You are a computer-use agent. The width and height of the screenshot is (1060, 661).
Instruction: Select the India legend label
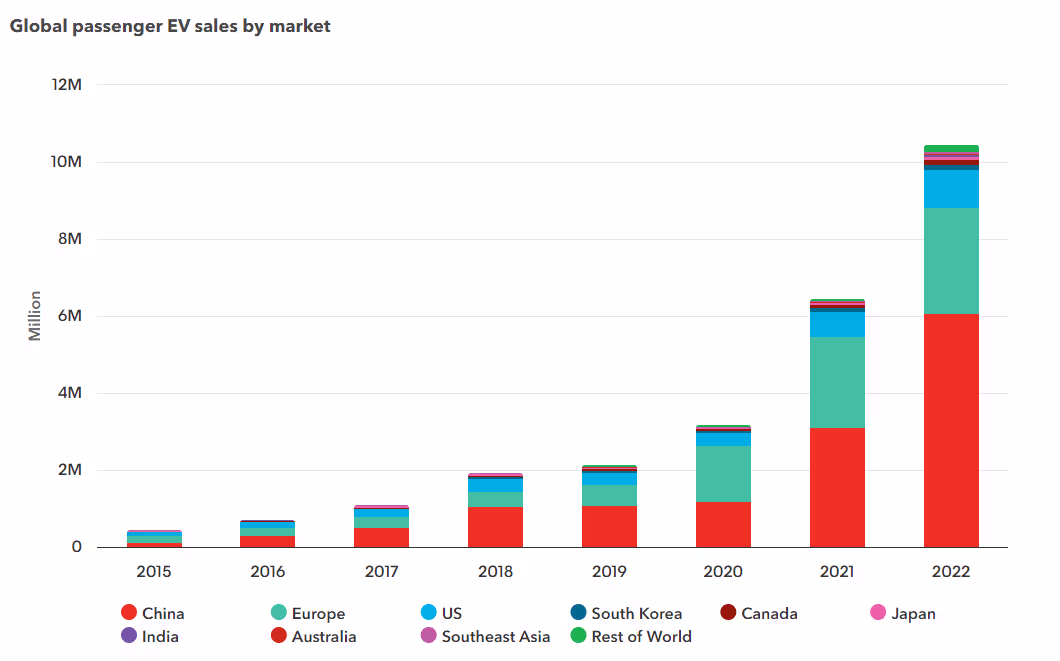tap(160, 636)
